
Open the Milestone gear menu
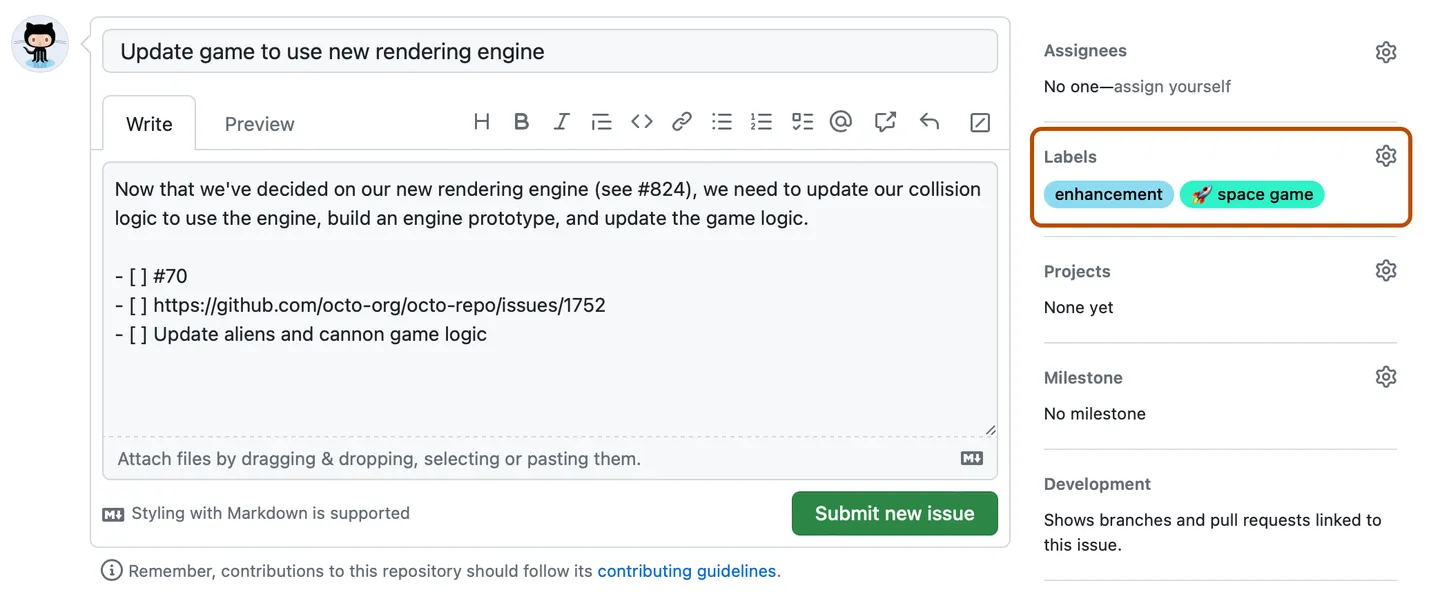(x=1385, y=377)
